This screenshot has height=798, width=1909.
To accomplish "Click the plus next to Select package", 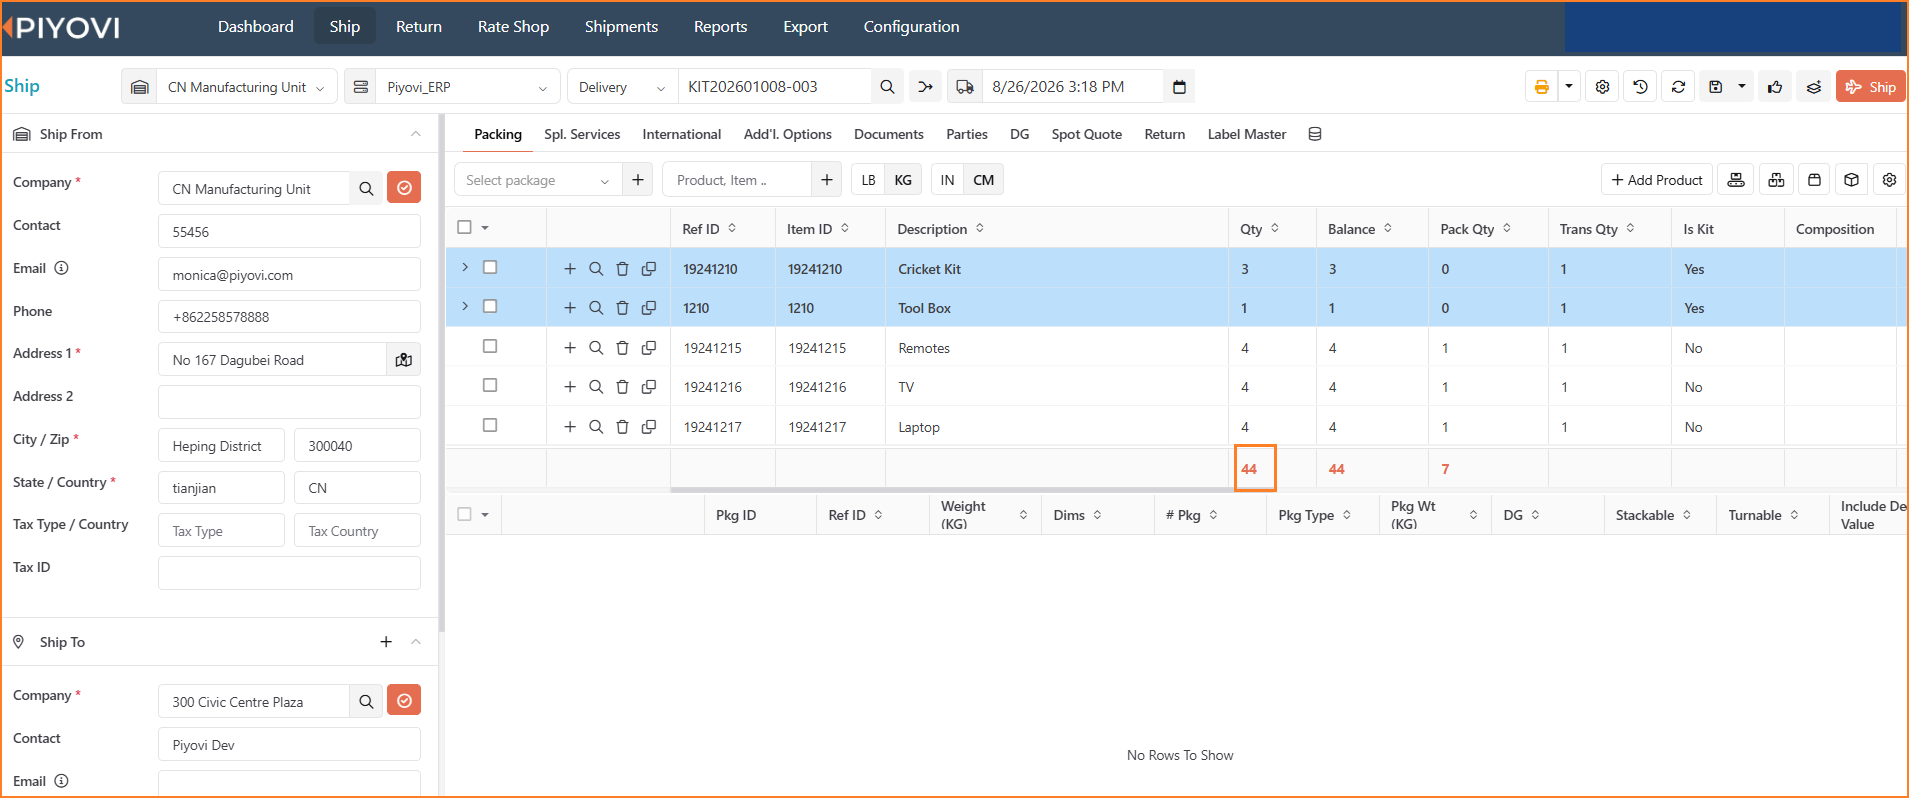I will point(637,180).
